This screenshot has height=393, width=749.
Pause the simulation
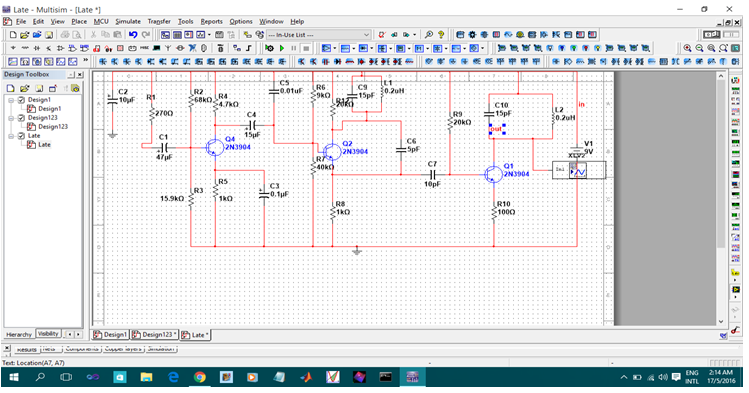click(x=294, y=48)
